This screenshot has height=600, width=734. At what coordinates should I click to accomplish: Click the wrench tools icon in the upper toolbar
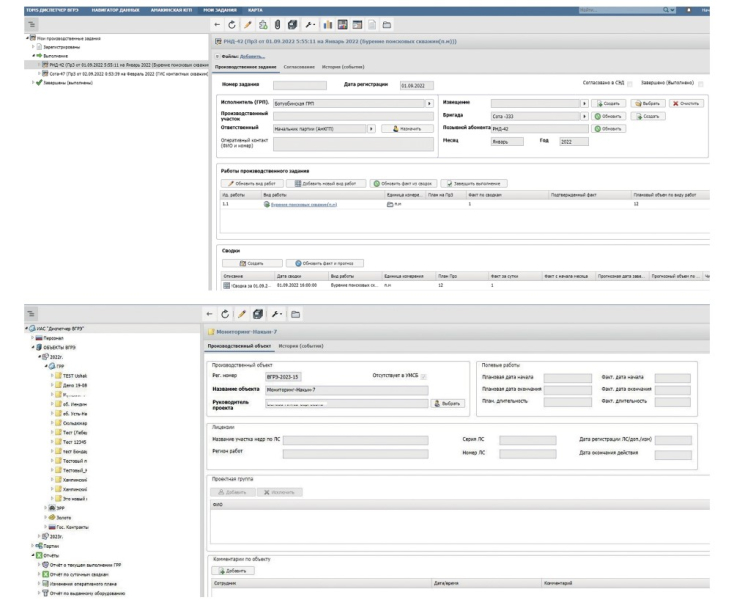309,25
